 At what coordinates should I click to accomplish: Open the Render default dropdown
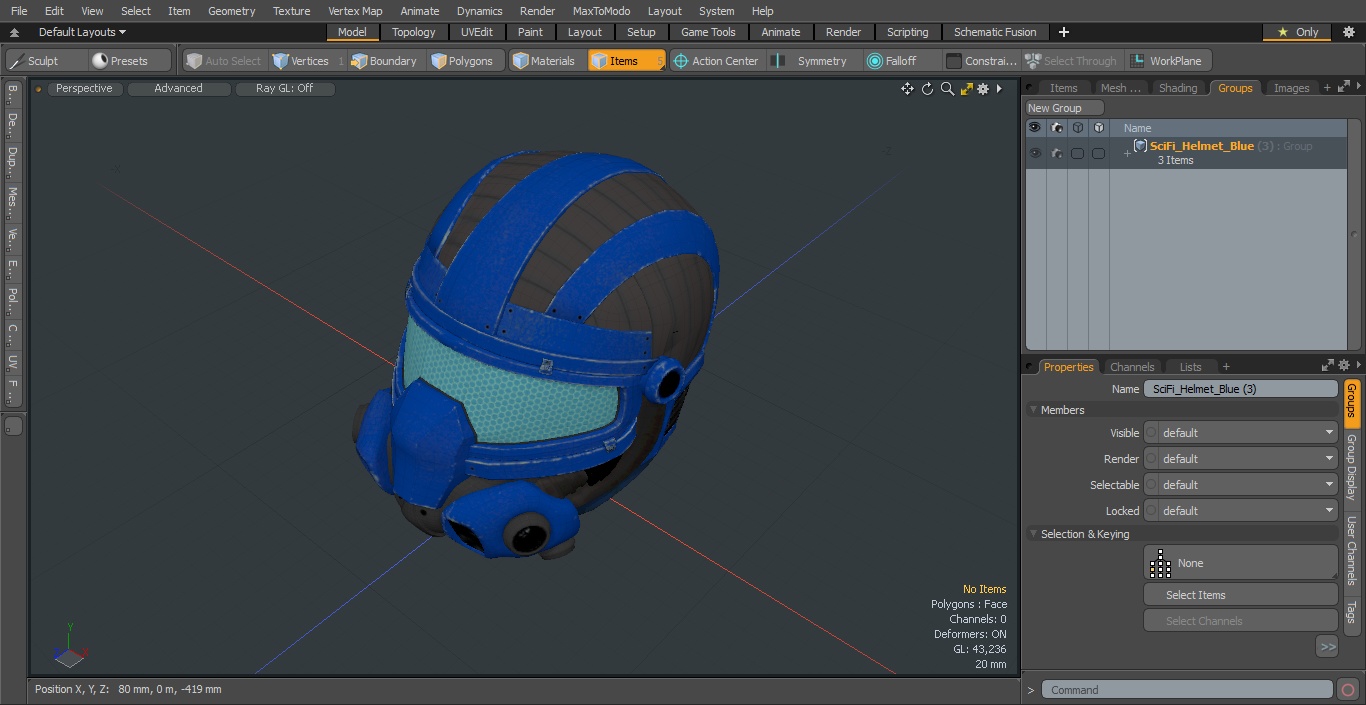(x=1248, y=459)
